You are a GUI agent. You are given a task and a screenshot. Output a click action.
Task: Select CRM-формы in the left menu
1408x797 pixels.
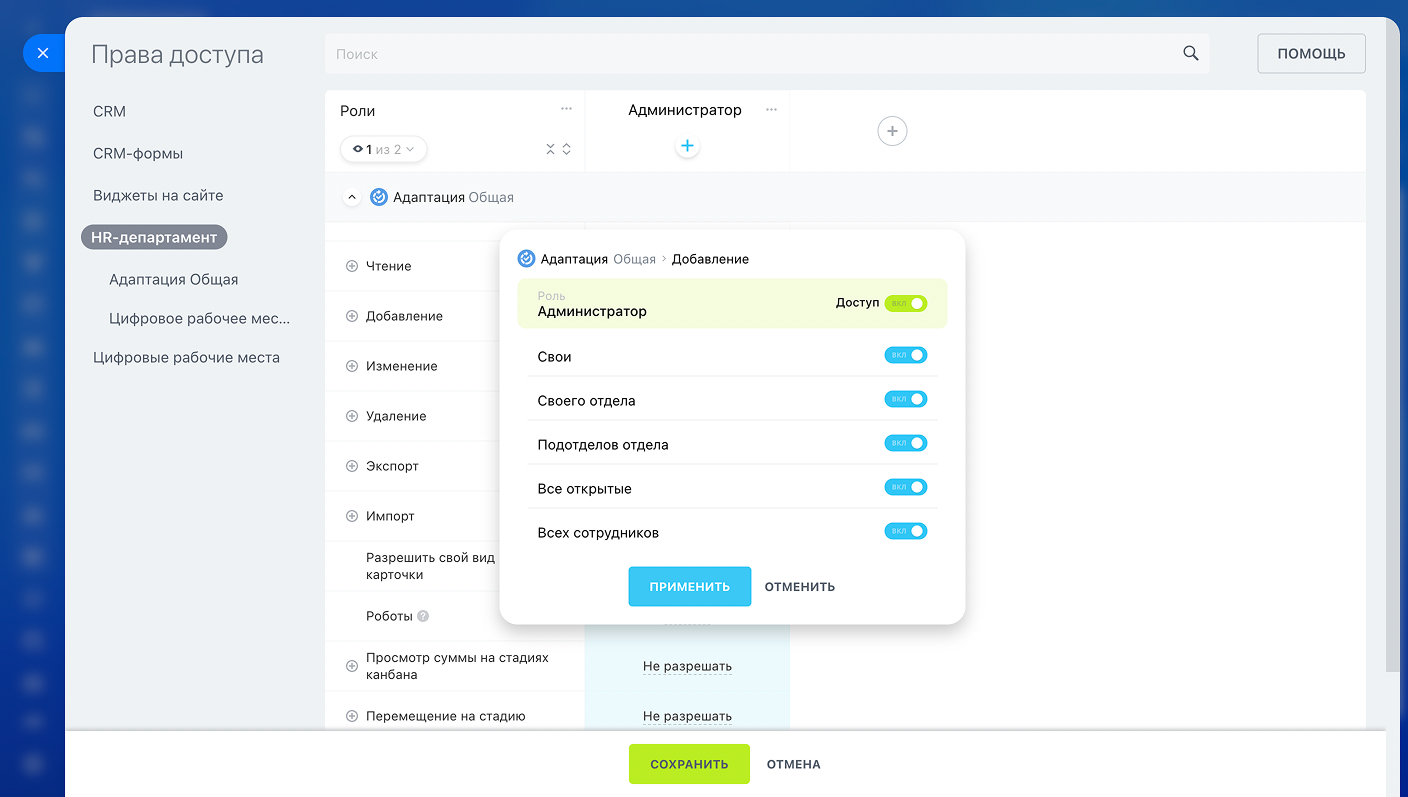click(138, 154)
